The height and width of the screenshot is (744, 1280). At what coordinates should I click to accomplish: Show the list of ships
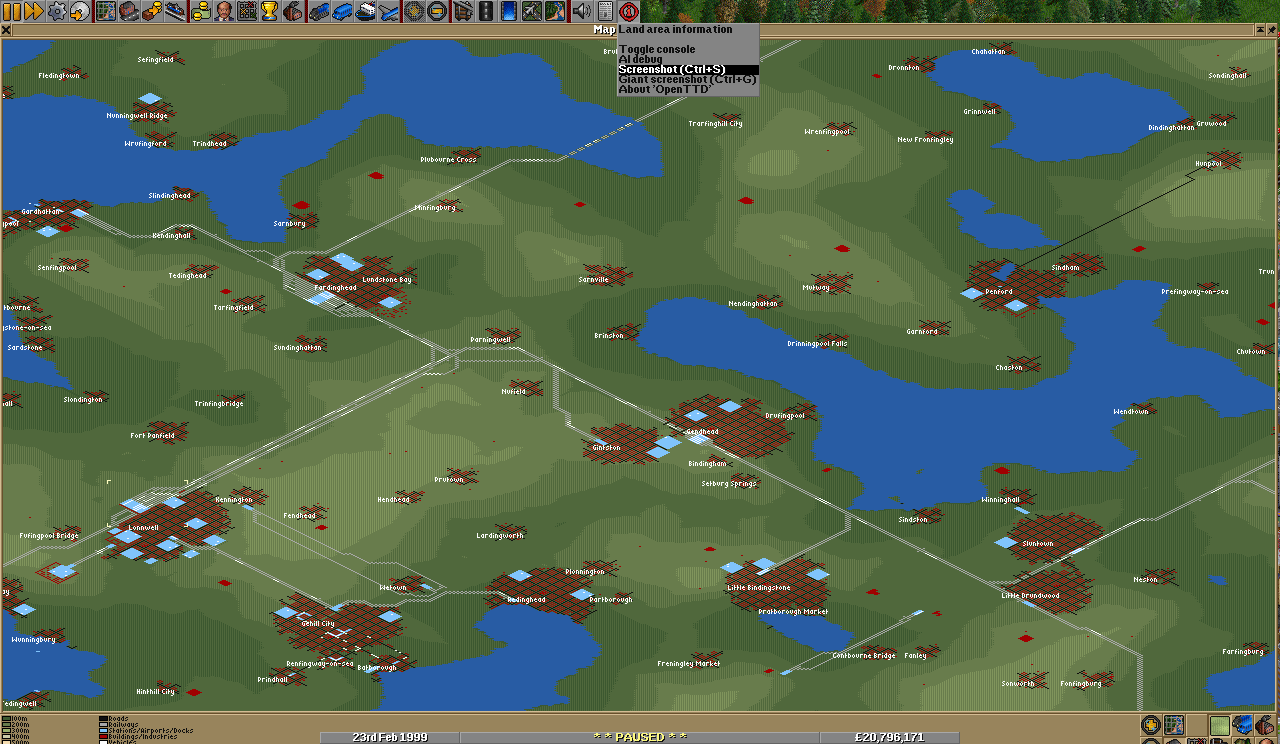[363, 11]
